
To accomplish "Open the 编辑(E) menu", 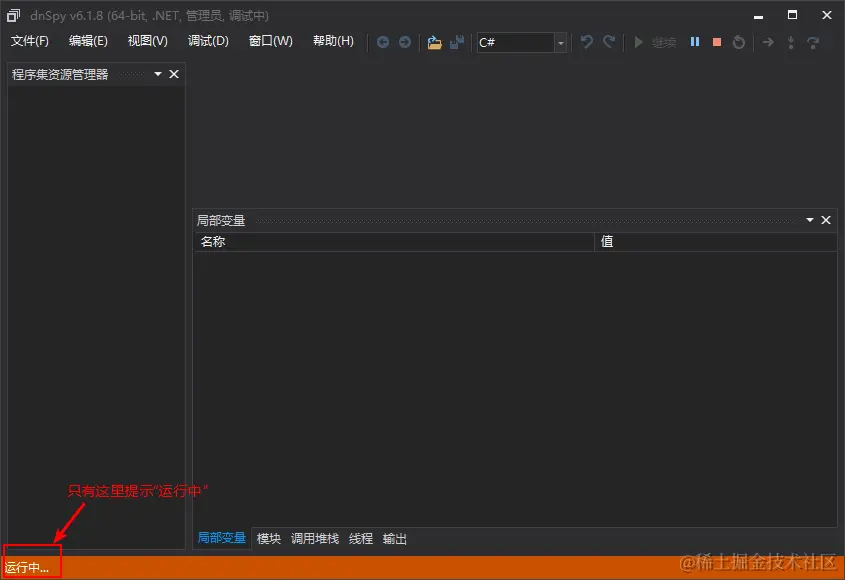I will pos(88,41).
